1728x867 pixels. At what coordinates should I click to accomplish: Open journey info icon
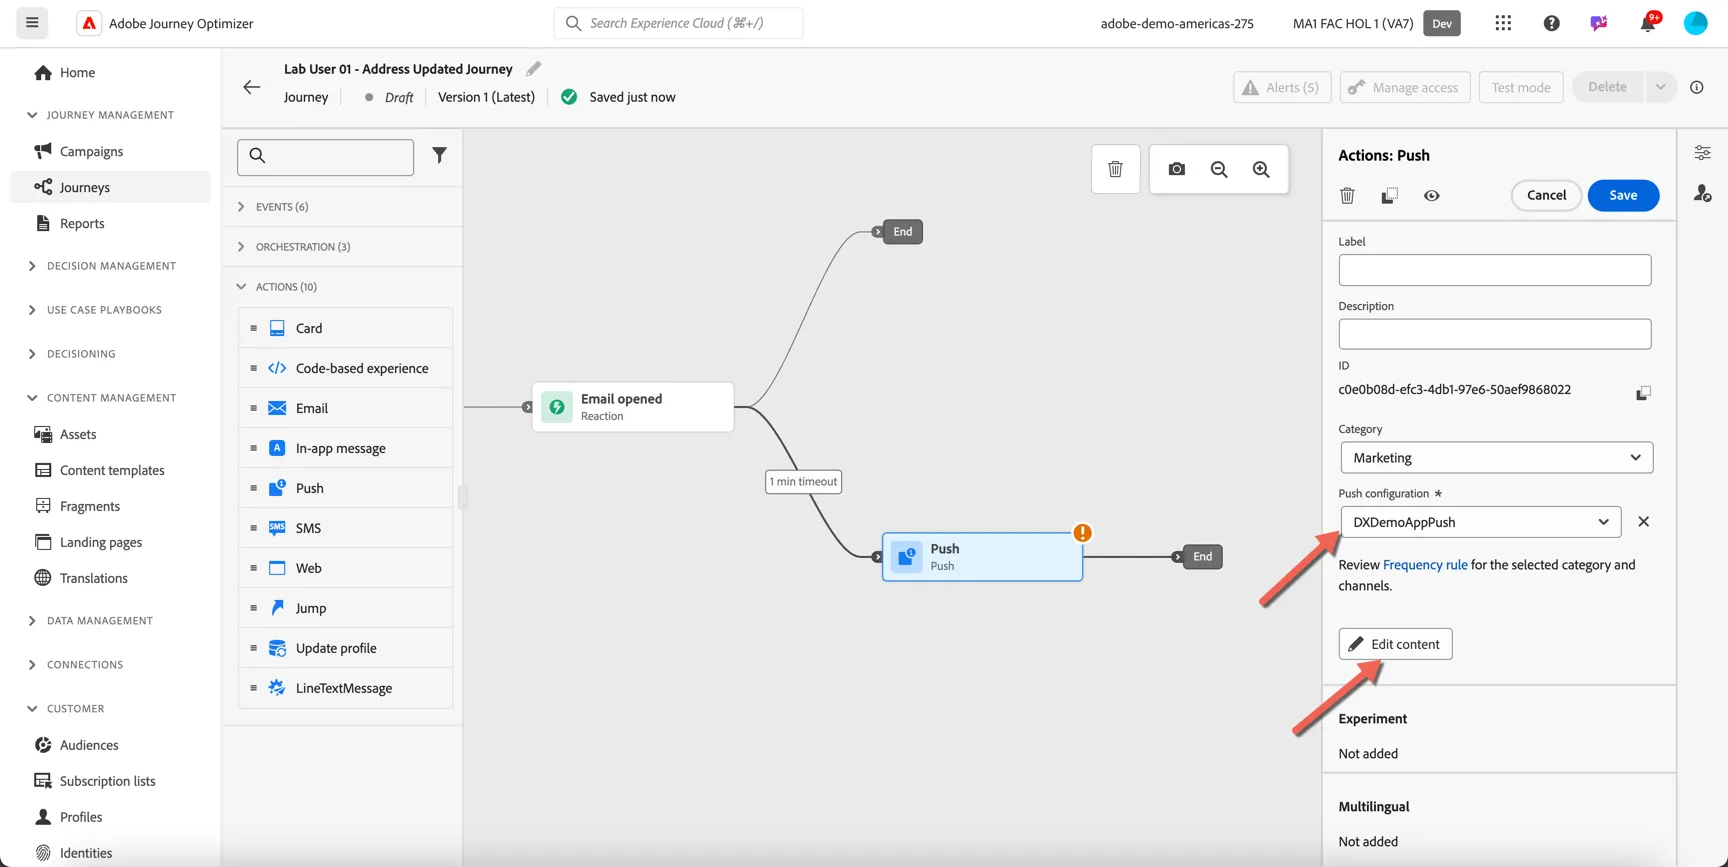click(x=1697, y=87)
